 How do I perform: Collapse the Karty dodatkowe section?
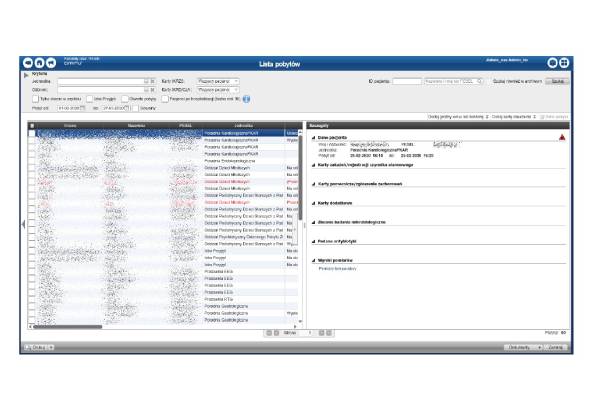point(313,203)
